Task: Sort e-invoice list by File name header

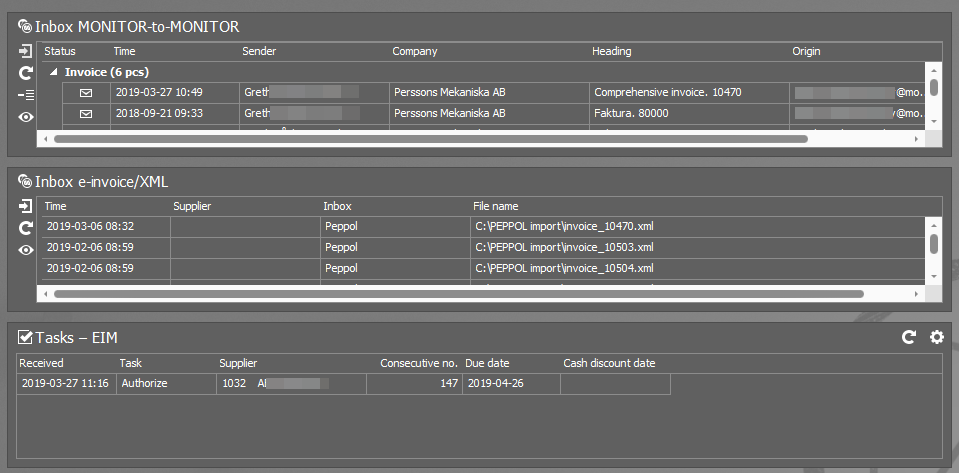Action: pos(496,206)
